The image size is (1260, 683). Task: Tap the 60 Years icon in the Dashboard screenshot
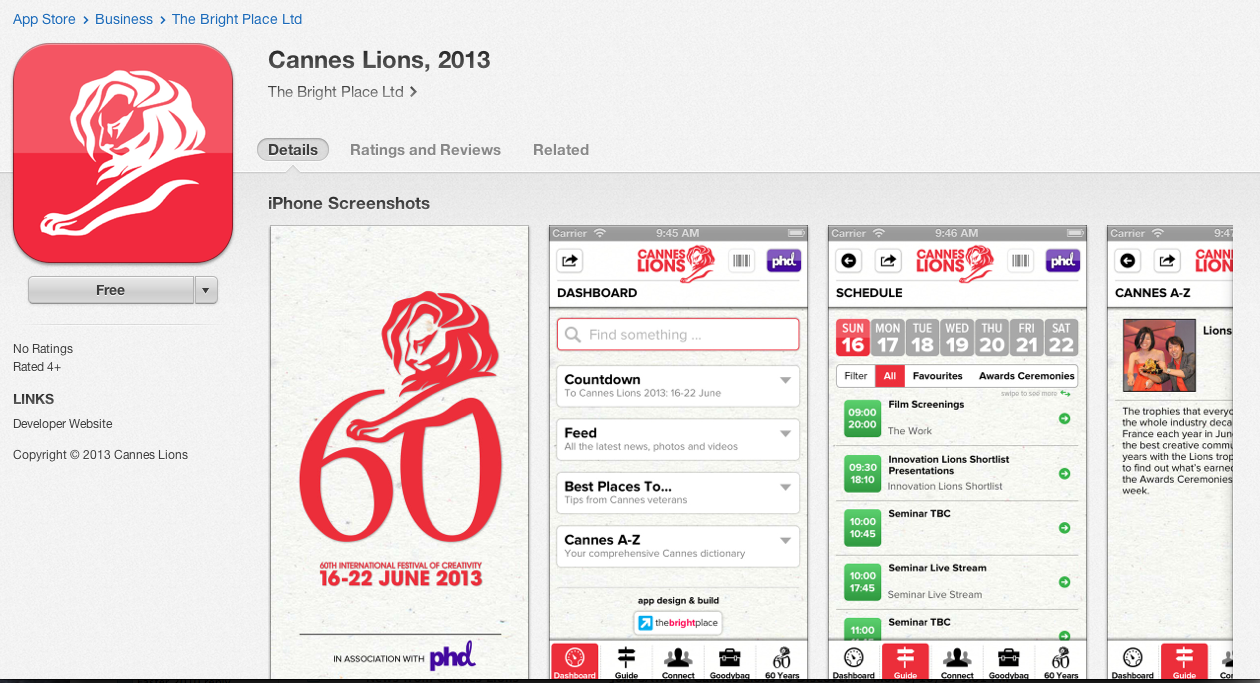point(782,661)
